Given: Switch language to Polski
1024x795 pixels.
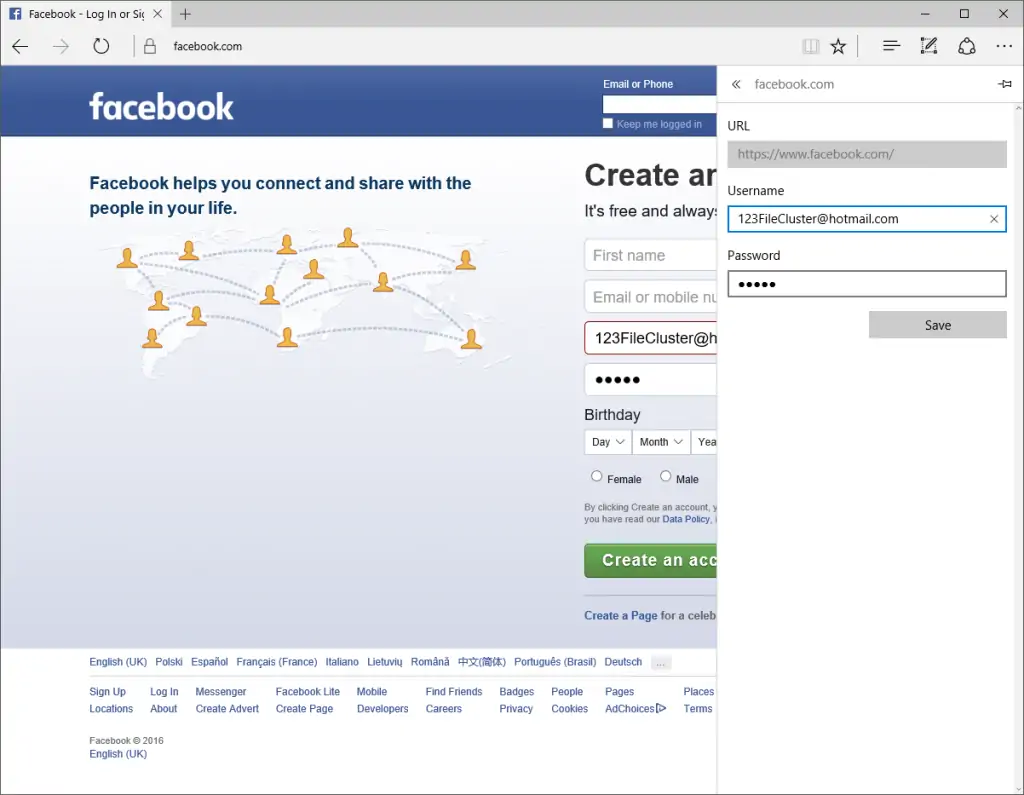Looking at the screenshot, I should pos(168,662).
